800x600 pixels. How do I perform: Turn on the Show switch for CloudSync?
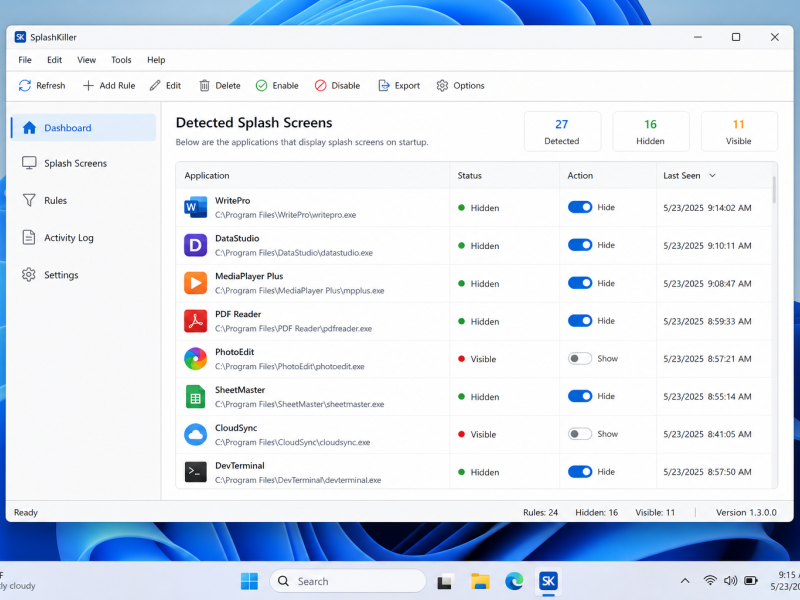pyautogui.click(x=580, y=434)
